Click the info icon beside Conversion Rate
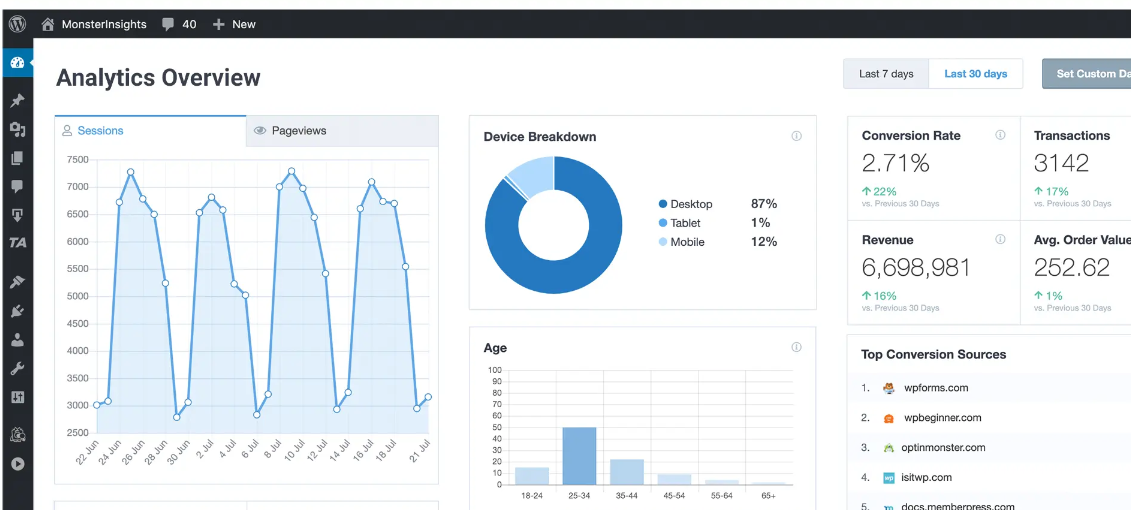Screen dimensions: 1131x510 click(1000, 135)
